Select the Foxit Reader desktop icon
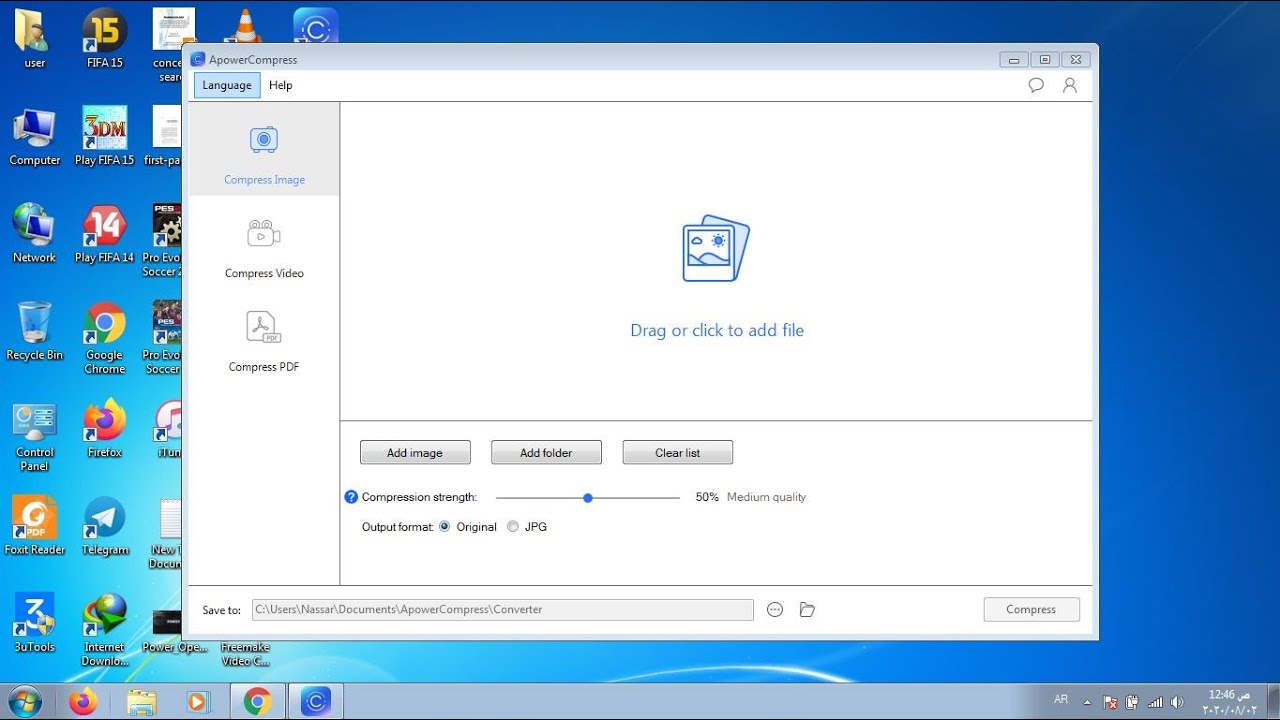The width and height of the screenshot is (1280, 720). [35, 526]
